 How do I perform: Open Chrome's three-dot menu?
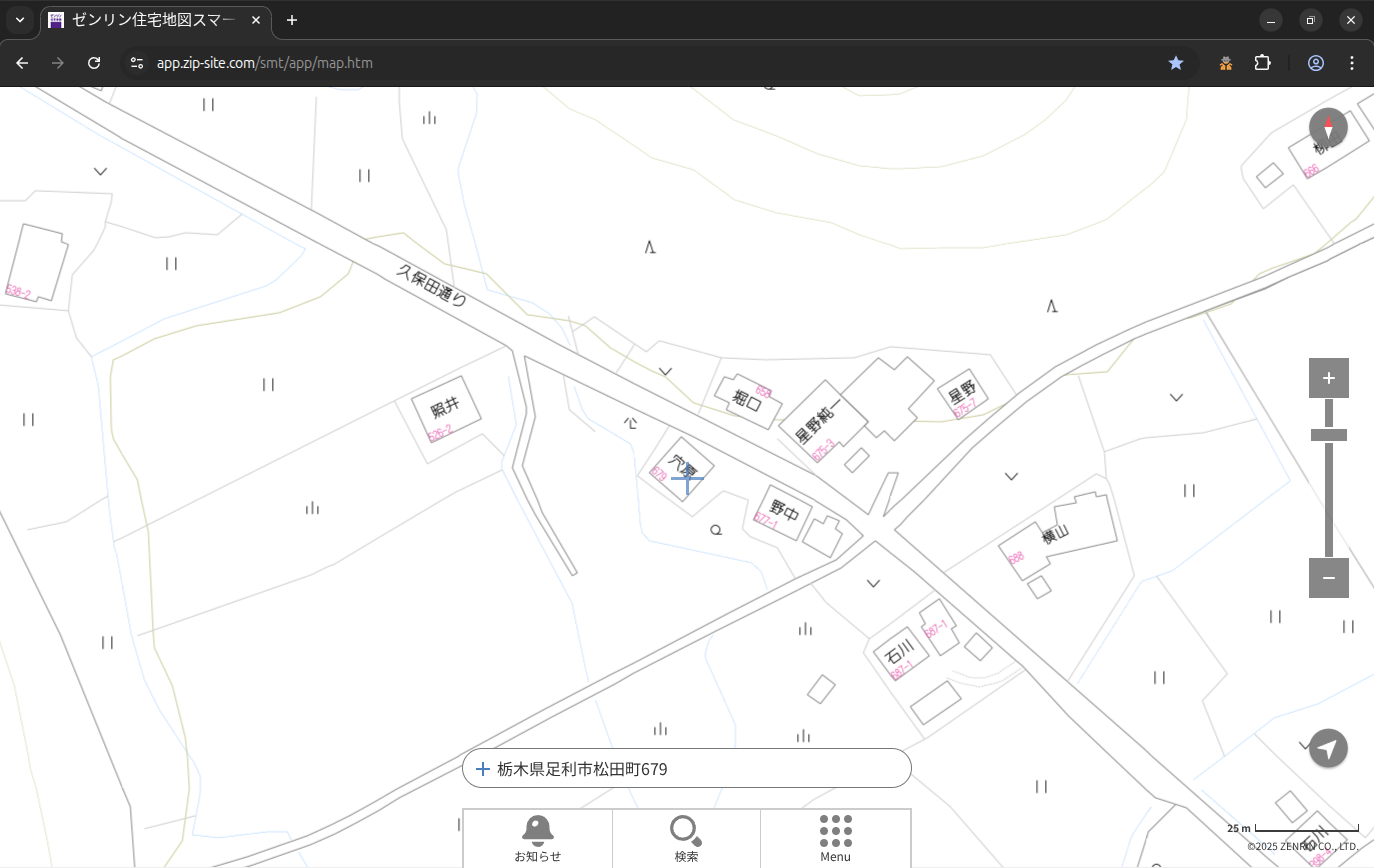tap(1352, 63)
